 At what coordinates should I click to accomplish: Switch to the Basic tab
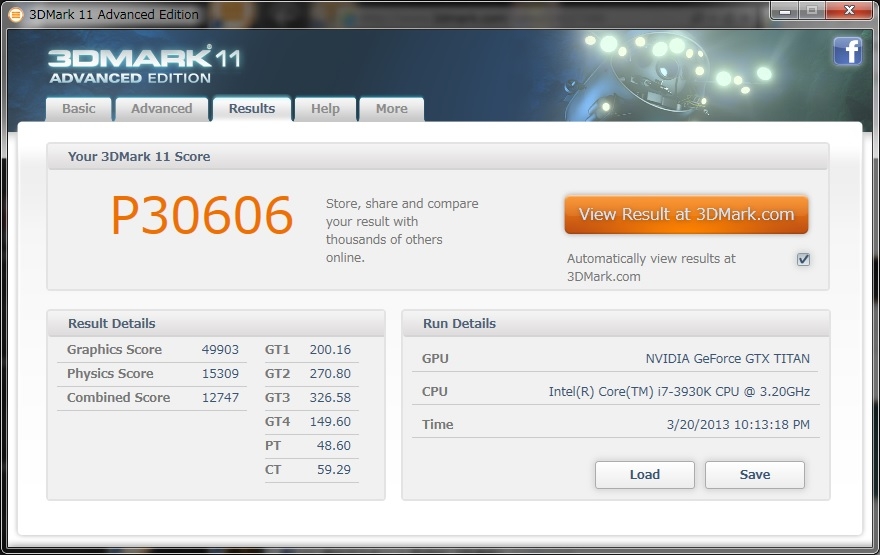pos(79,109)
